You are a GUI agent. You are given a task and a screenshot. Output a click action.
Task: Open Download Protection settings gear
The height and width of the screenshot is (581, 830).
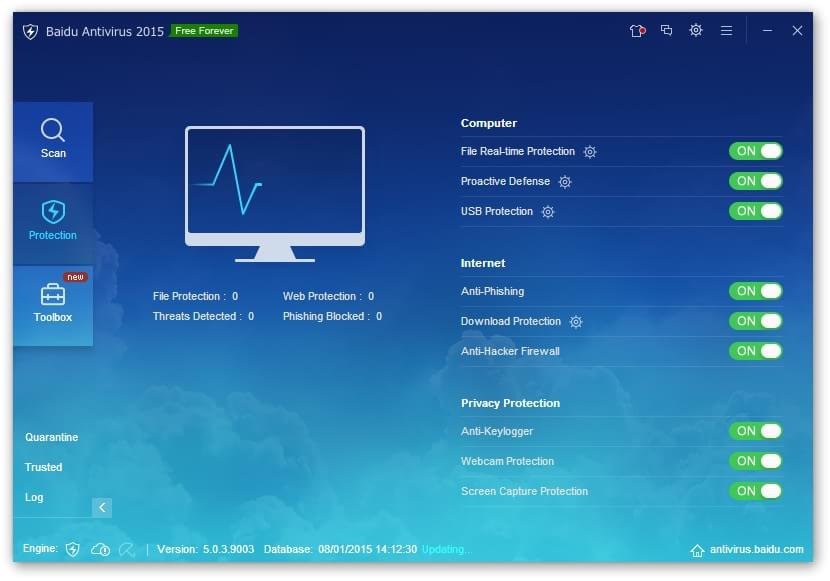576,322
